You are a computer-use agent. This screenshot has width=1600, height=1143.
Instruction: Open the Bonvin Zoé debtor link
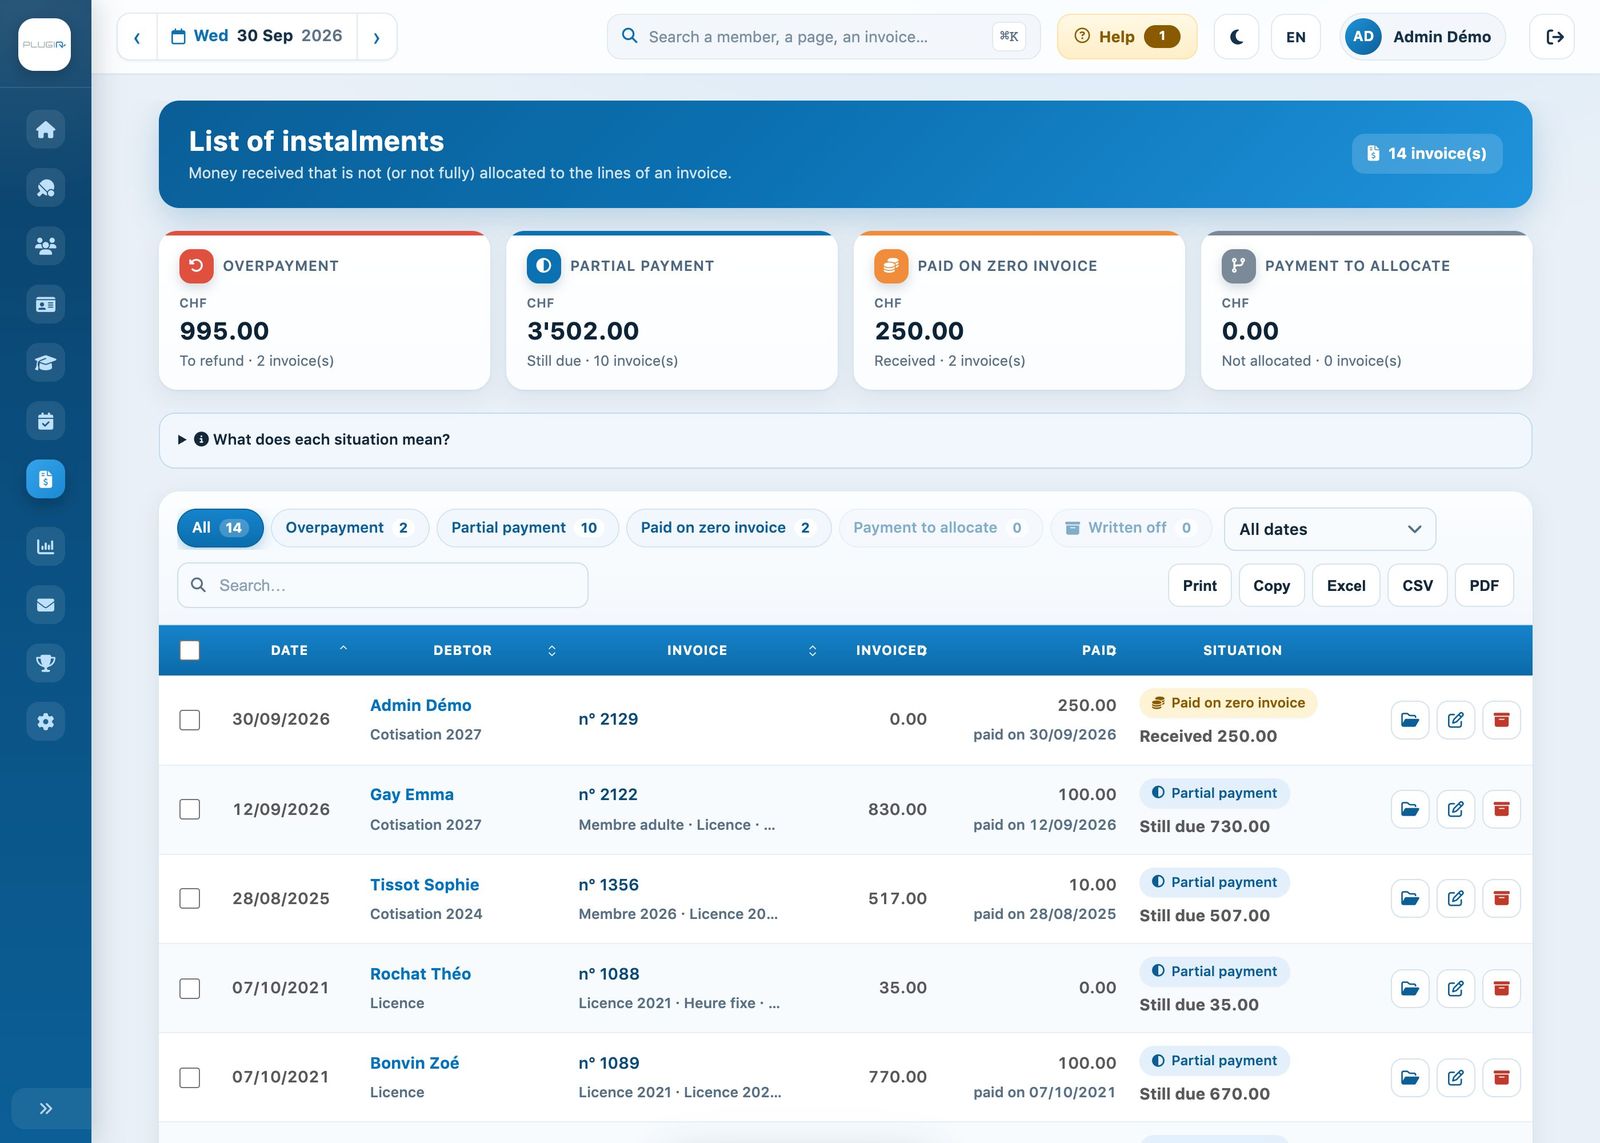click(414, 1063)
